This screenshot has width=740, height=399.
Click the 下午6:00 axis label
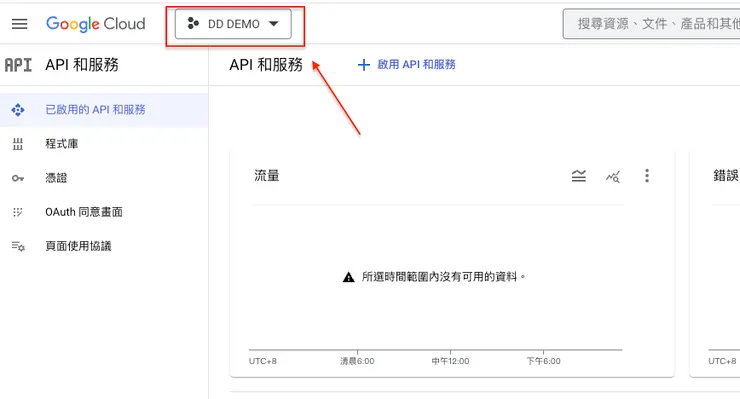coord(544,361)
